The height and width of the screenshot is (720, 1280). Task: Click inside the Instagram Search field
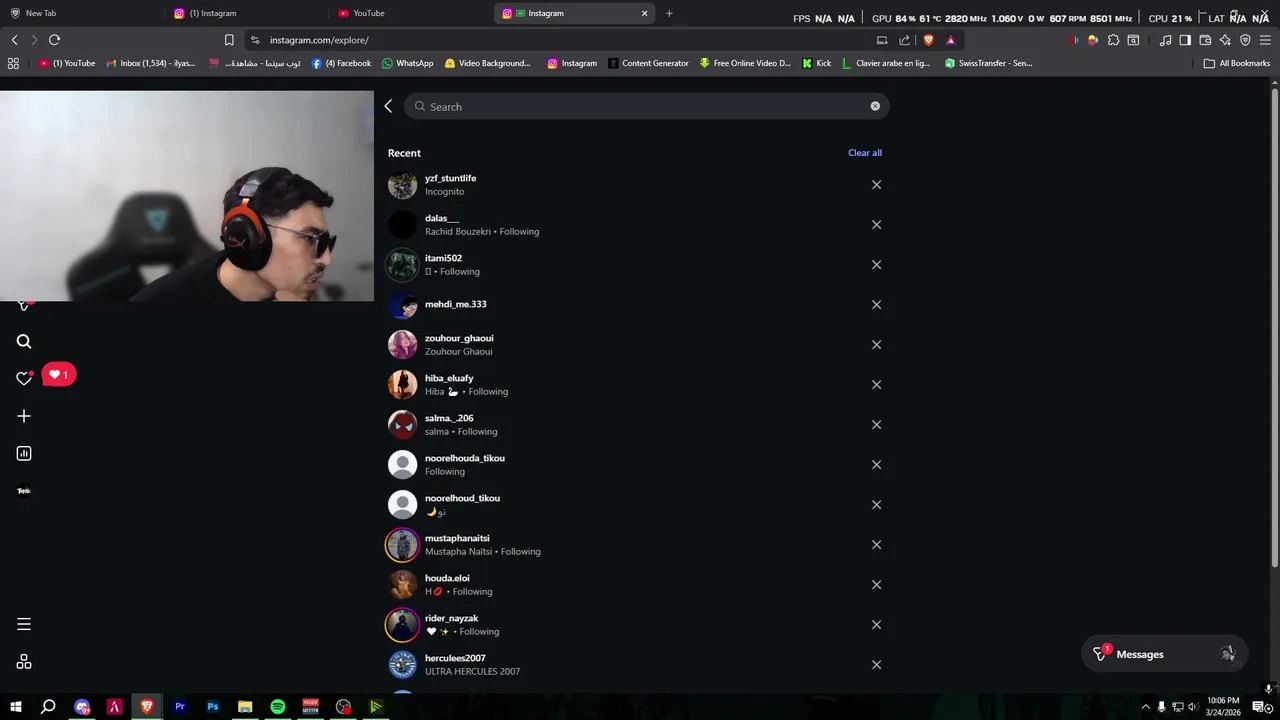click(x=647, y=106)
